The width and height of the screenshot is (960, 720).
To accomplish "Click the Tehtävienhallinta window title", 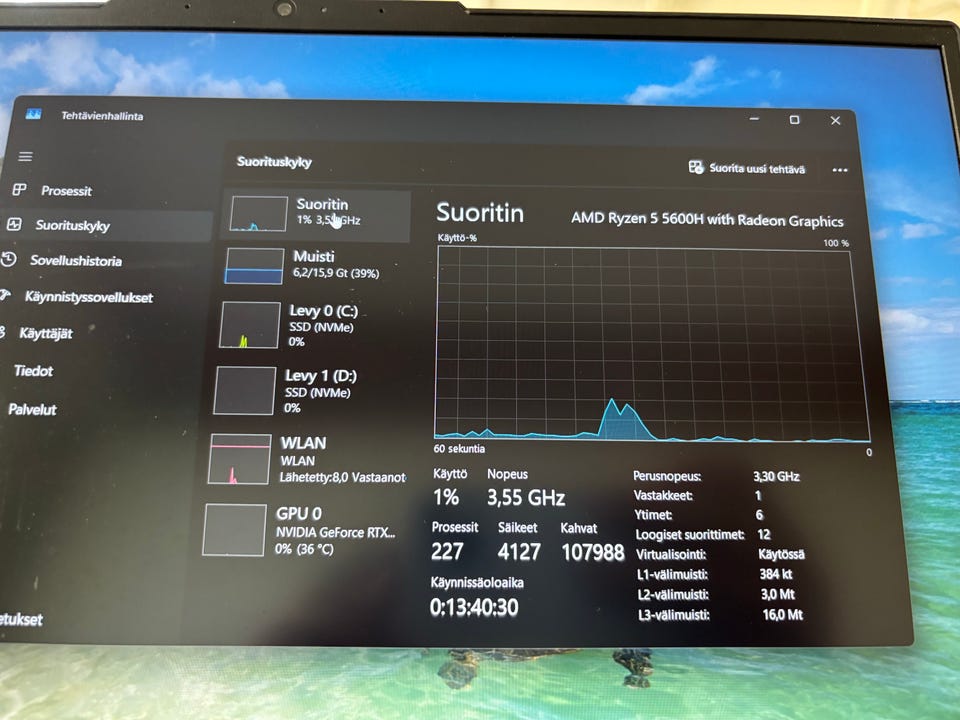I will tap(102, 116).
